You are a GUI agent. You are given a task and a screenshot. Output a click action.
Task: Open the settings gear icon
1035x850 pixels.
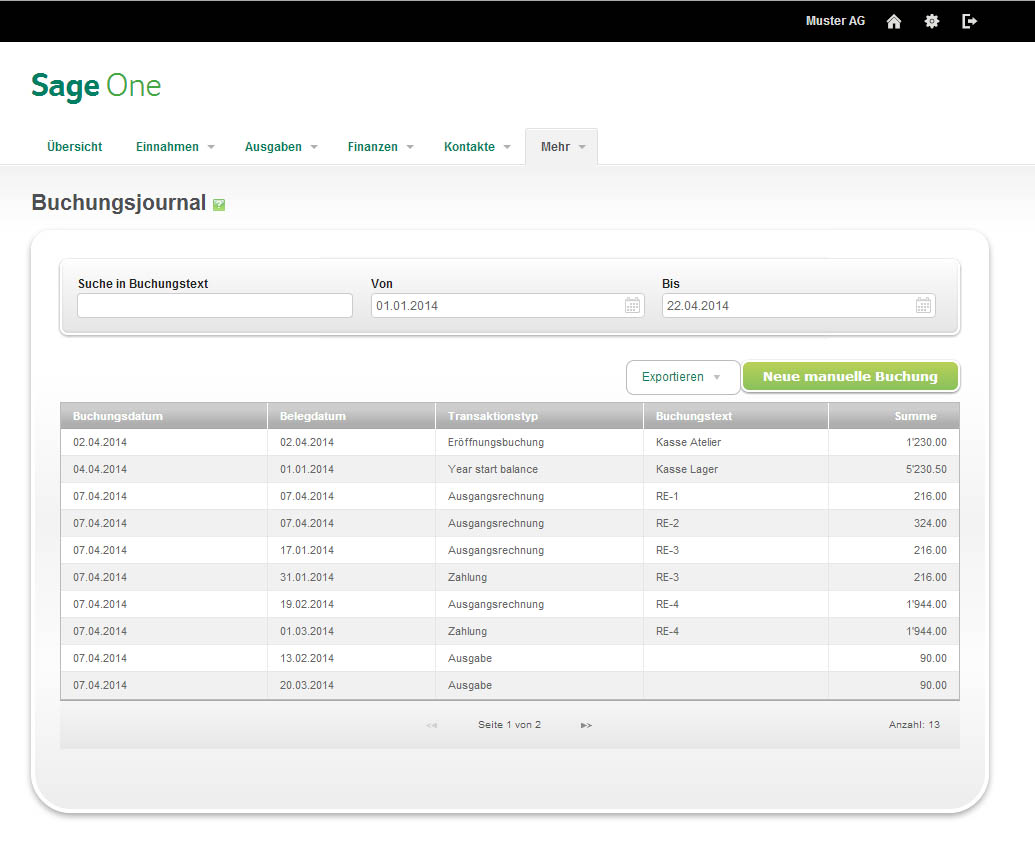point(931,21)
